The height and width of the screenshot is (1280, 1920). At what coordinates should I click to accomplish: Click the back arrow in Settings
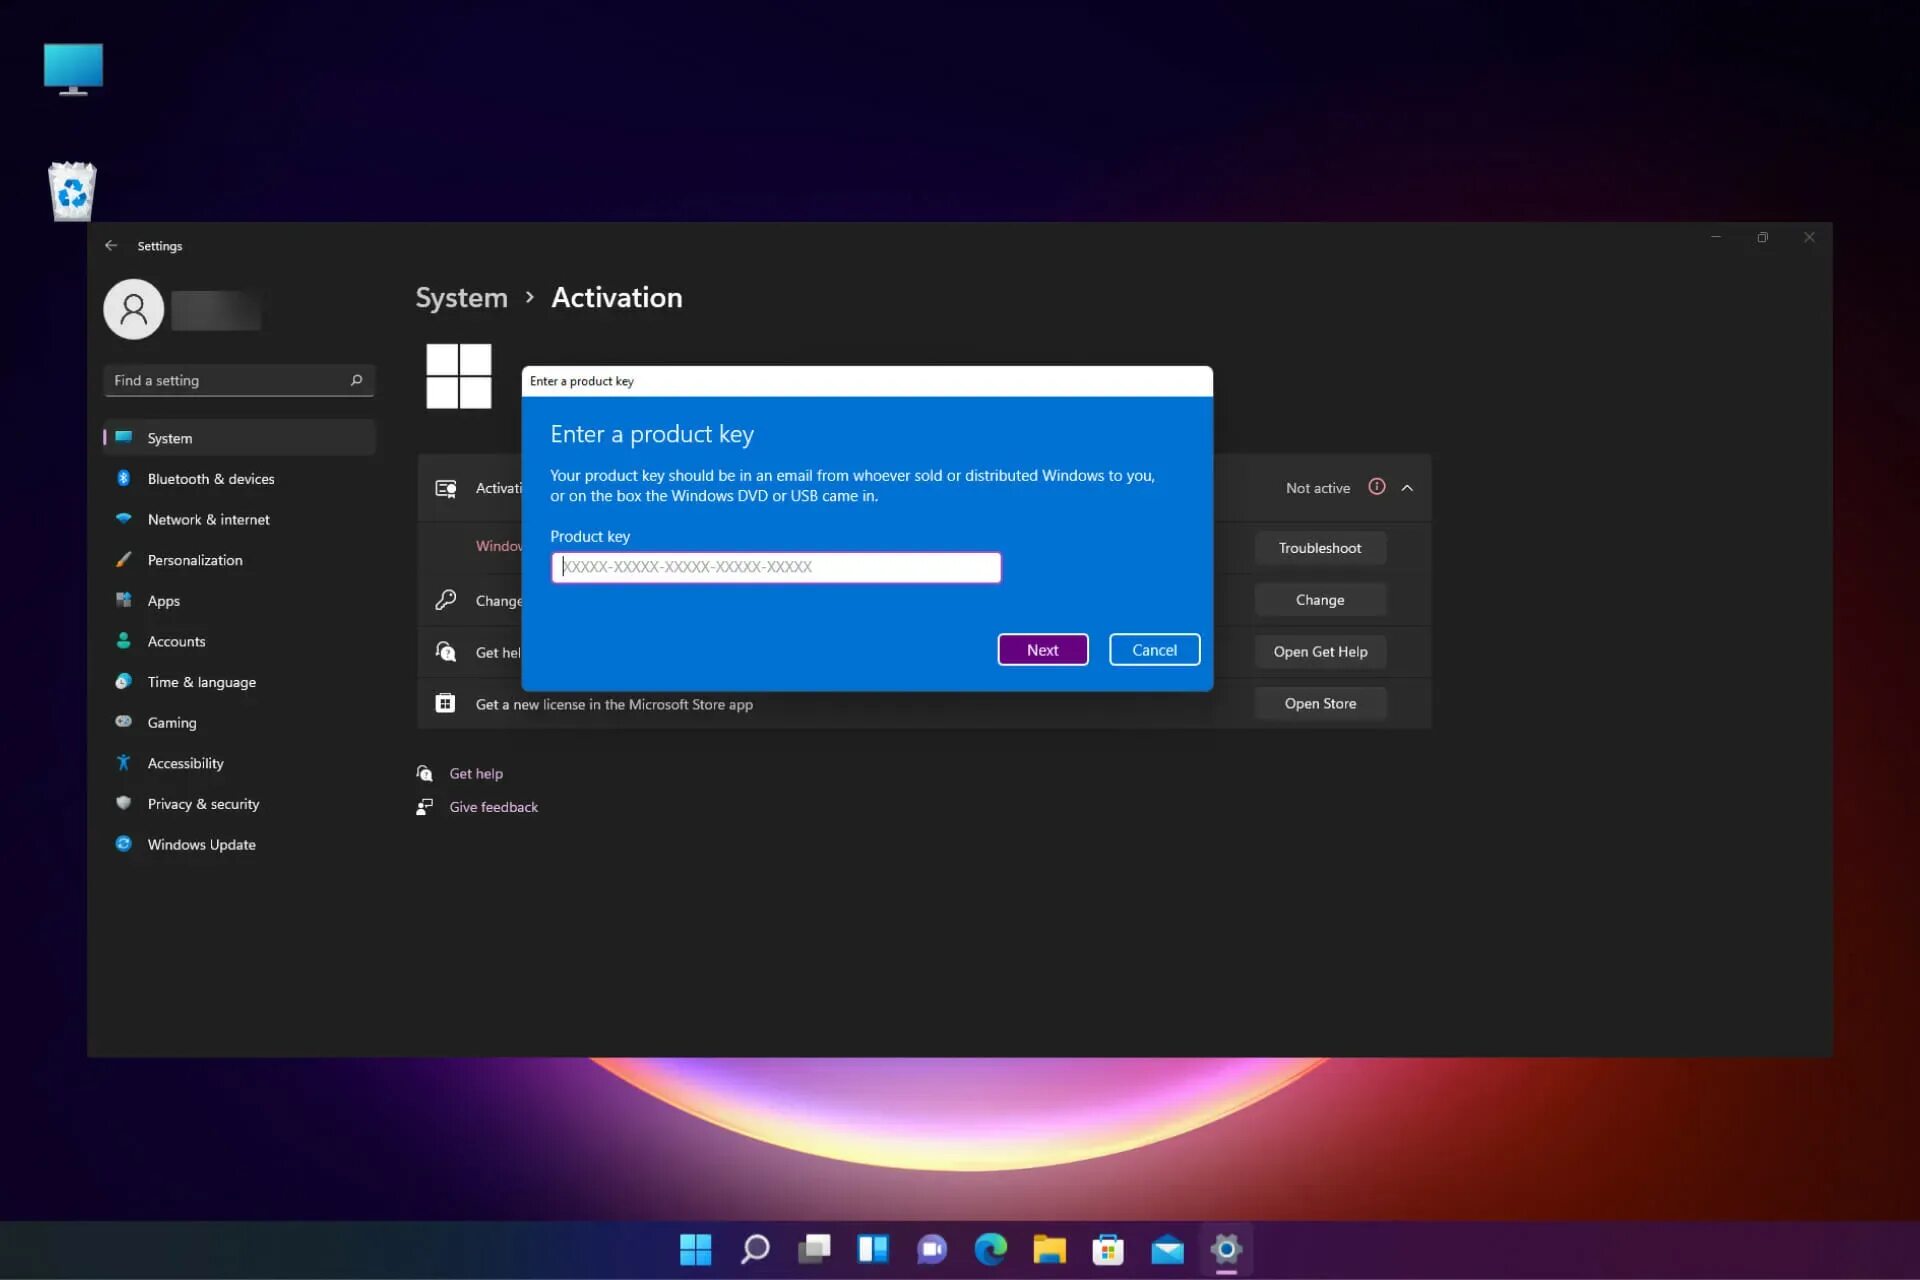(x=111, y=245)
